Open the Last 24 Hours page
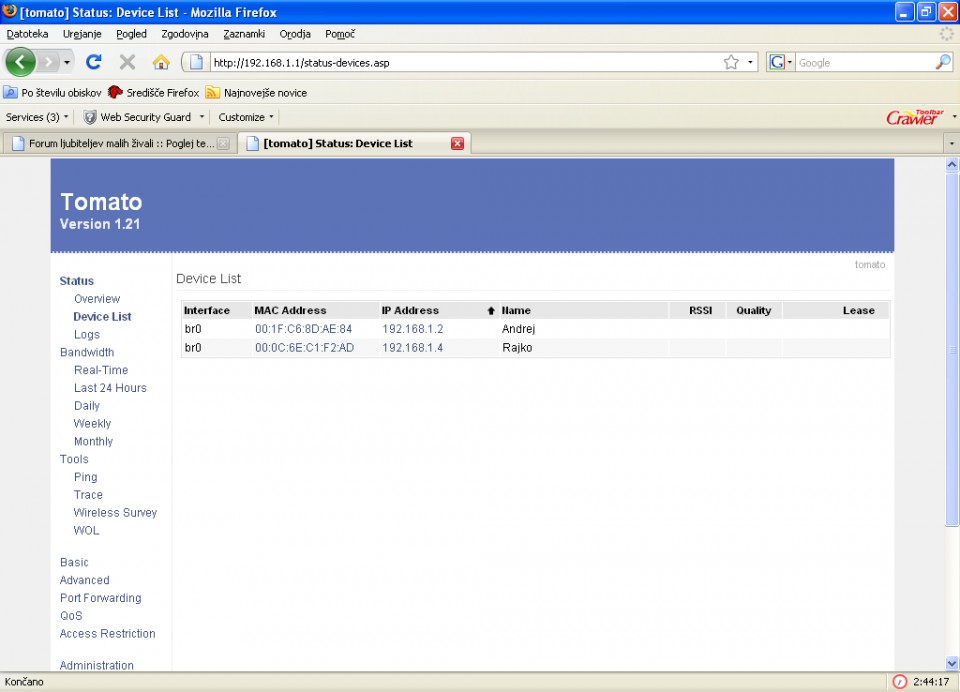This screenshot has height=692, width=960. click(x=110, y=388)
